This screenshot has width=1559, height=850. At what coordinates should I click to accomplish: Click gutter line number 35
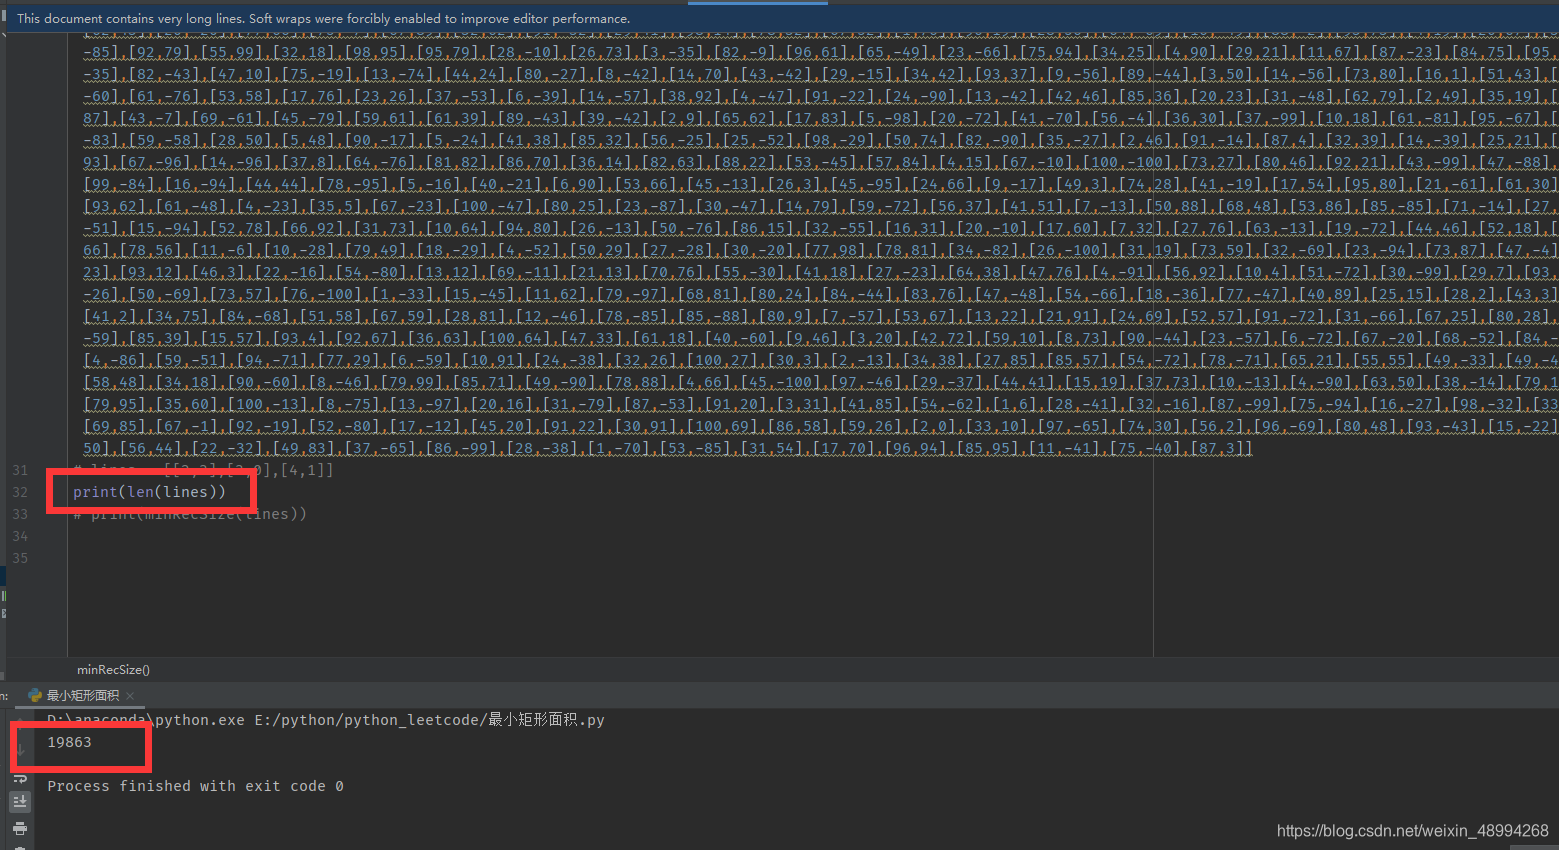pyautogui.click(x=20, y=558)
